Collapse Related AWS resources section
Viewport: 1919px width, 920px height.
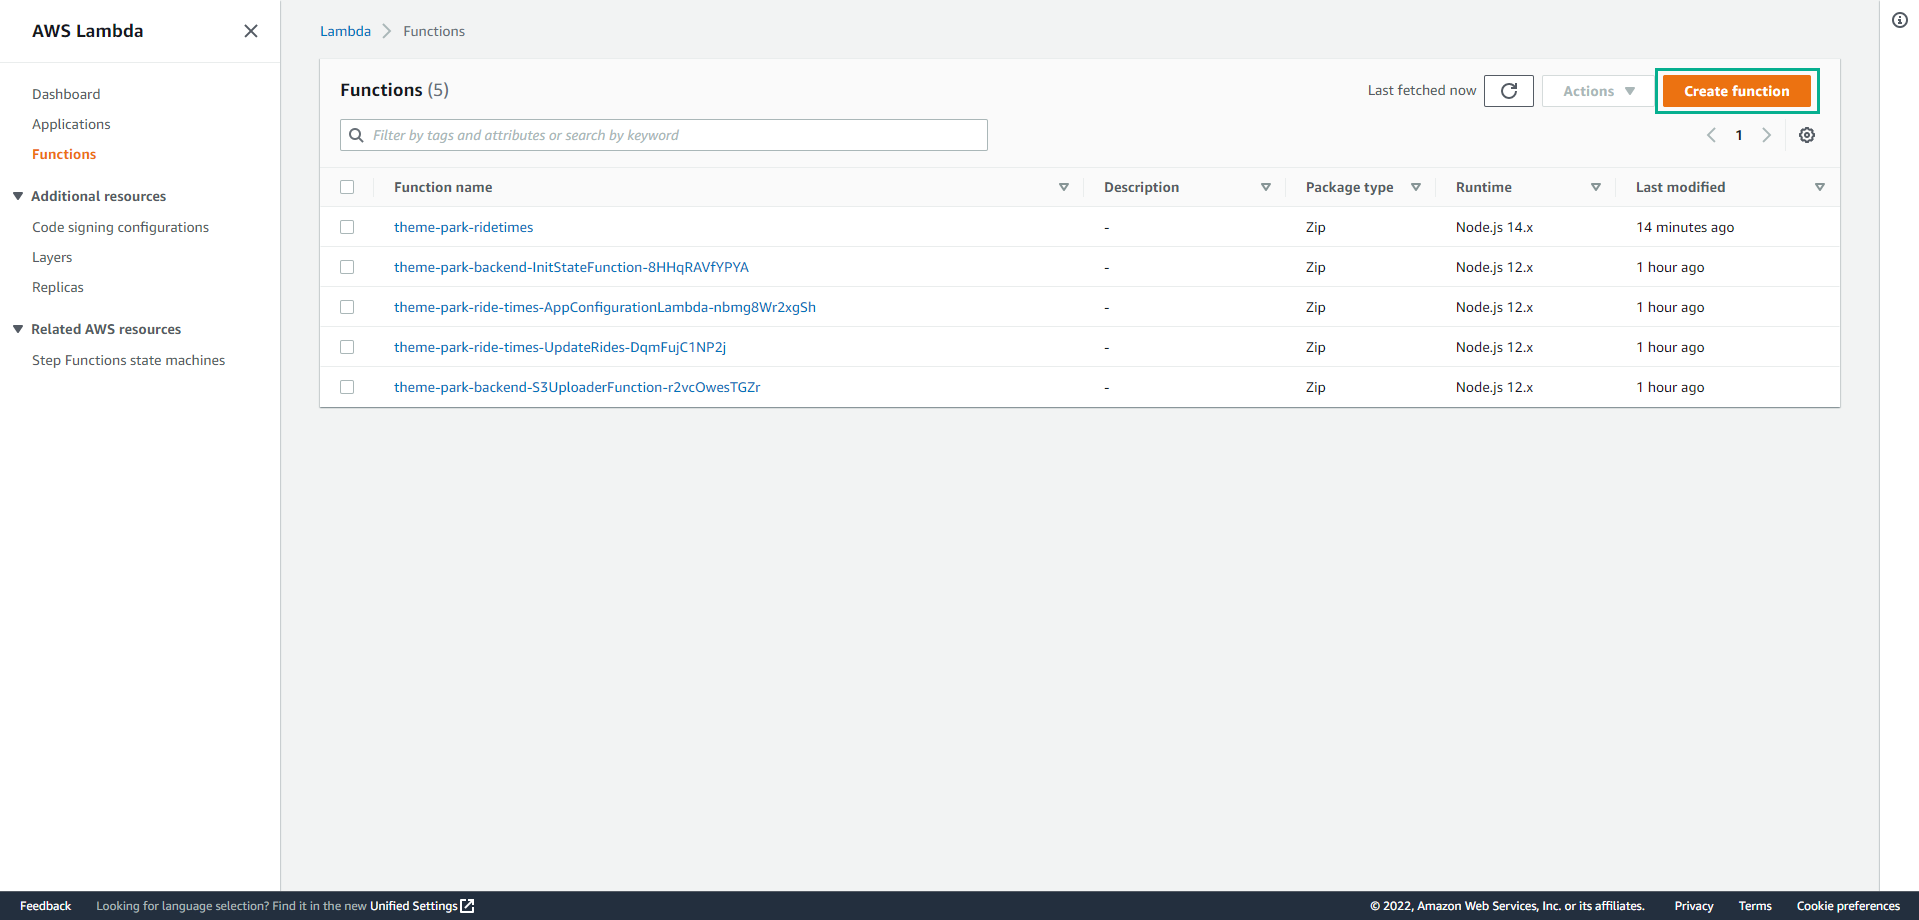pyautogui.click(x=18, y=329)
